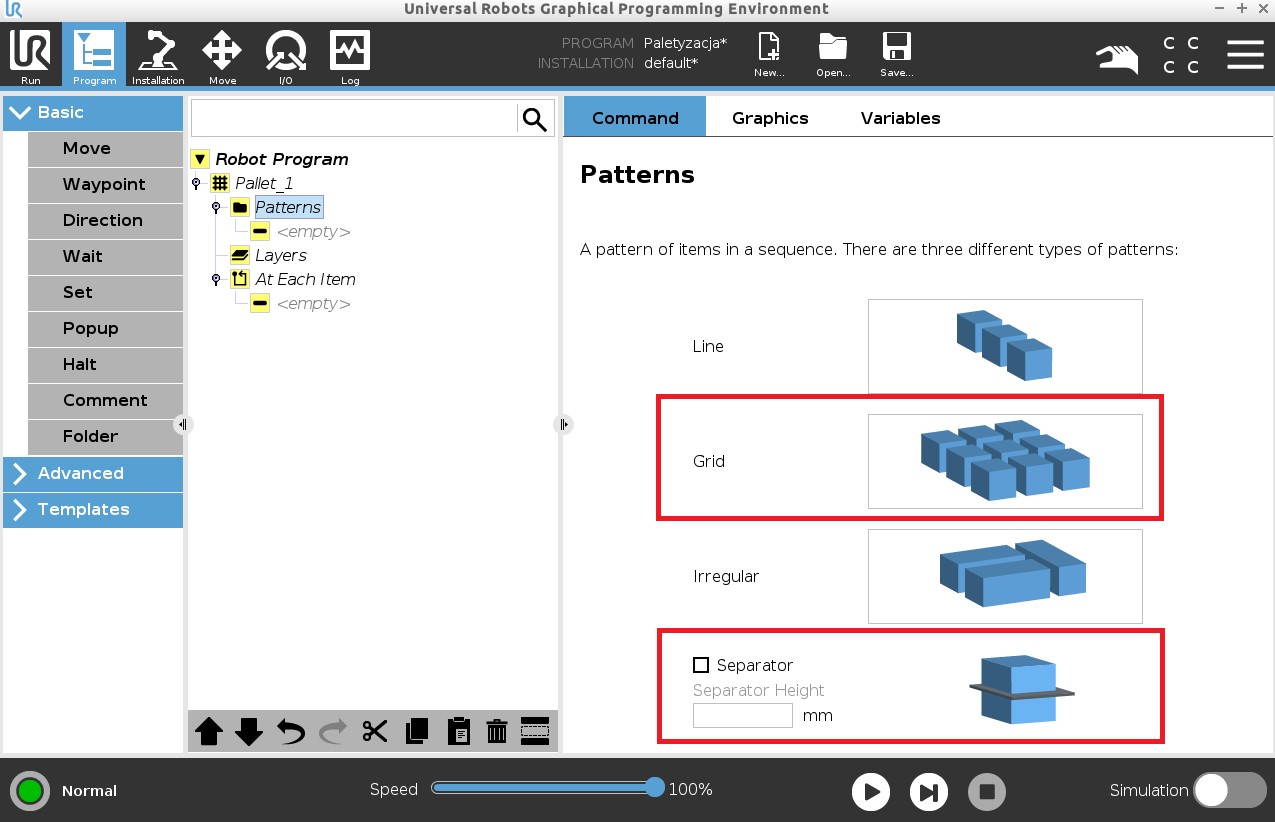Adjust the Speed slider
The image size is (1275, 822).
(x=655, y=788)
